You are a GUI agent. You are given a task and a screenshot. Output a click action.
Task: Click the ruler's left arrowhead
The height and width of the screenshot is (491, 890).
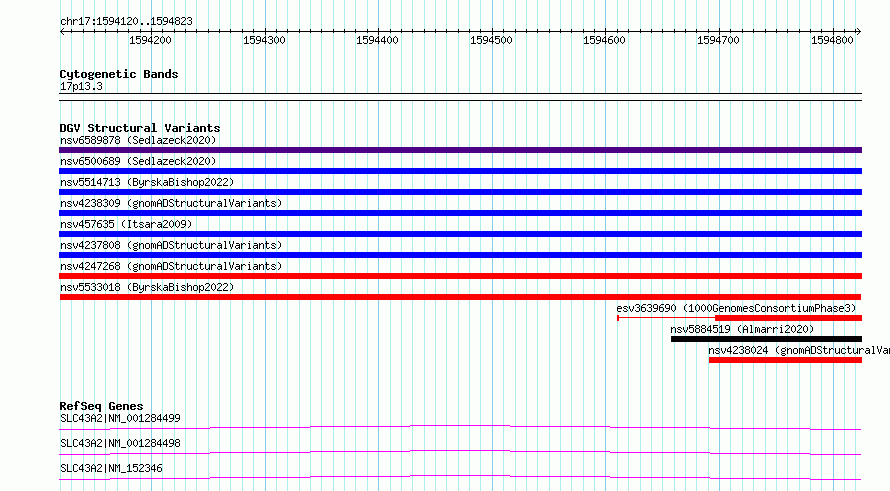pyautogui.click(x=62, y=32)
